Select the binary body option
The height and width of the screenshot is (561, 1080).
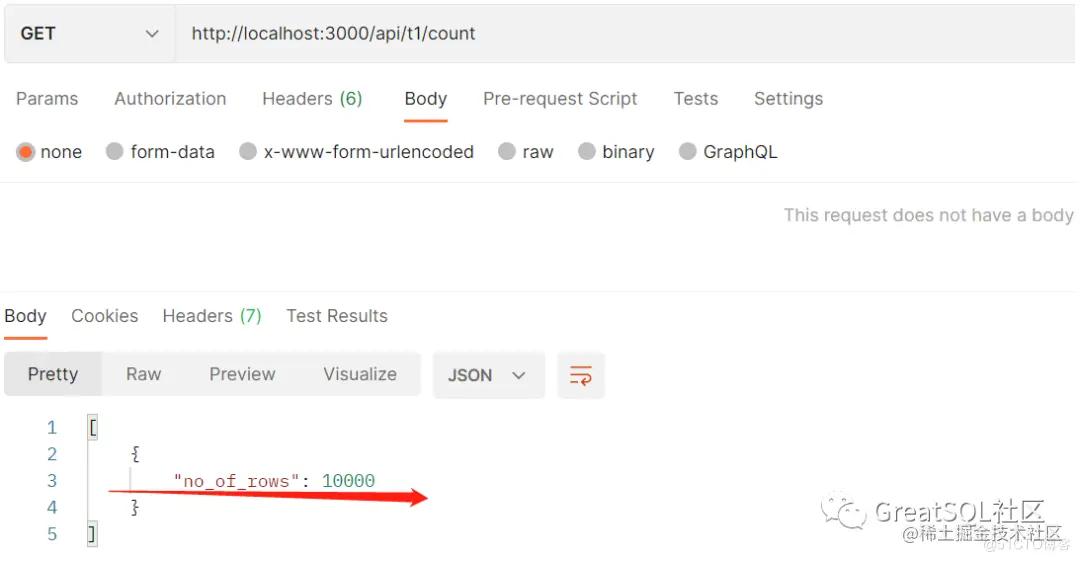click(x=616, y=152)
